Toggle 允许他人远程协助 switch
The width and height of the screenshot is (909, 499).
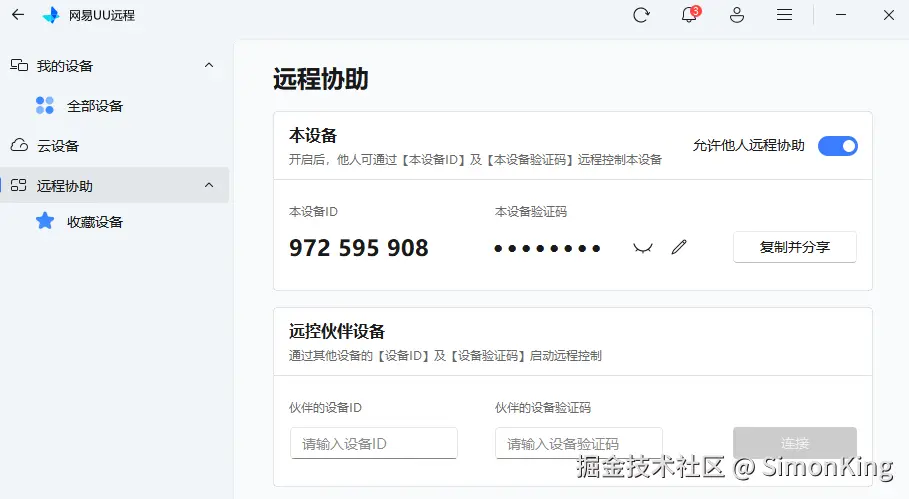tap(838, 146)
